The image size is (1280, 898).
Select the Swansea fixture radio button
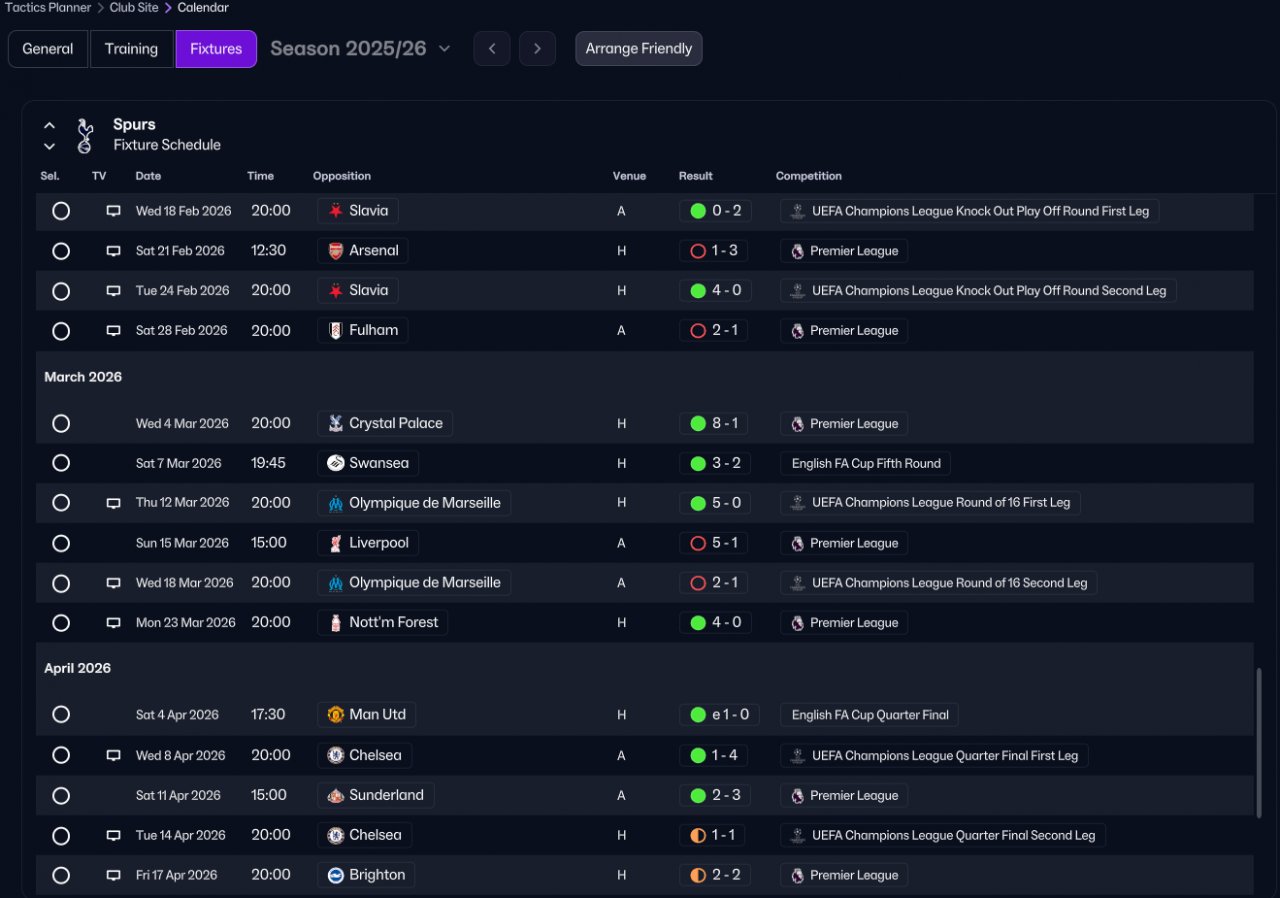pyautogui.click(x=61, y=463)
